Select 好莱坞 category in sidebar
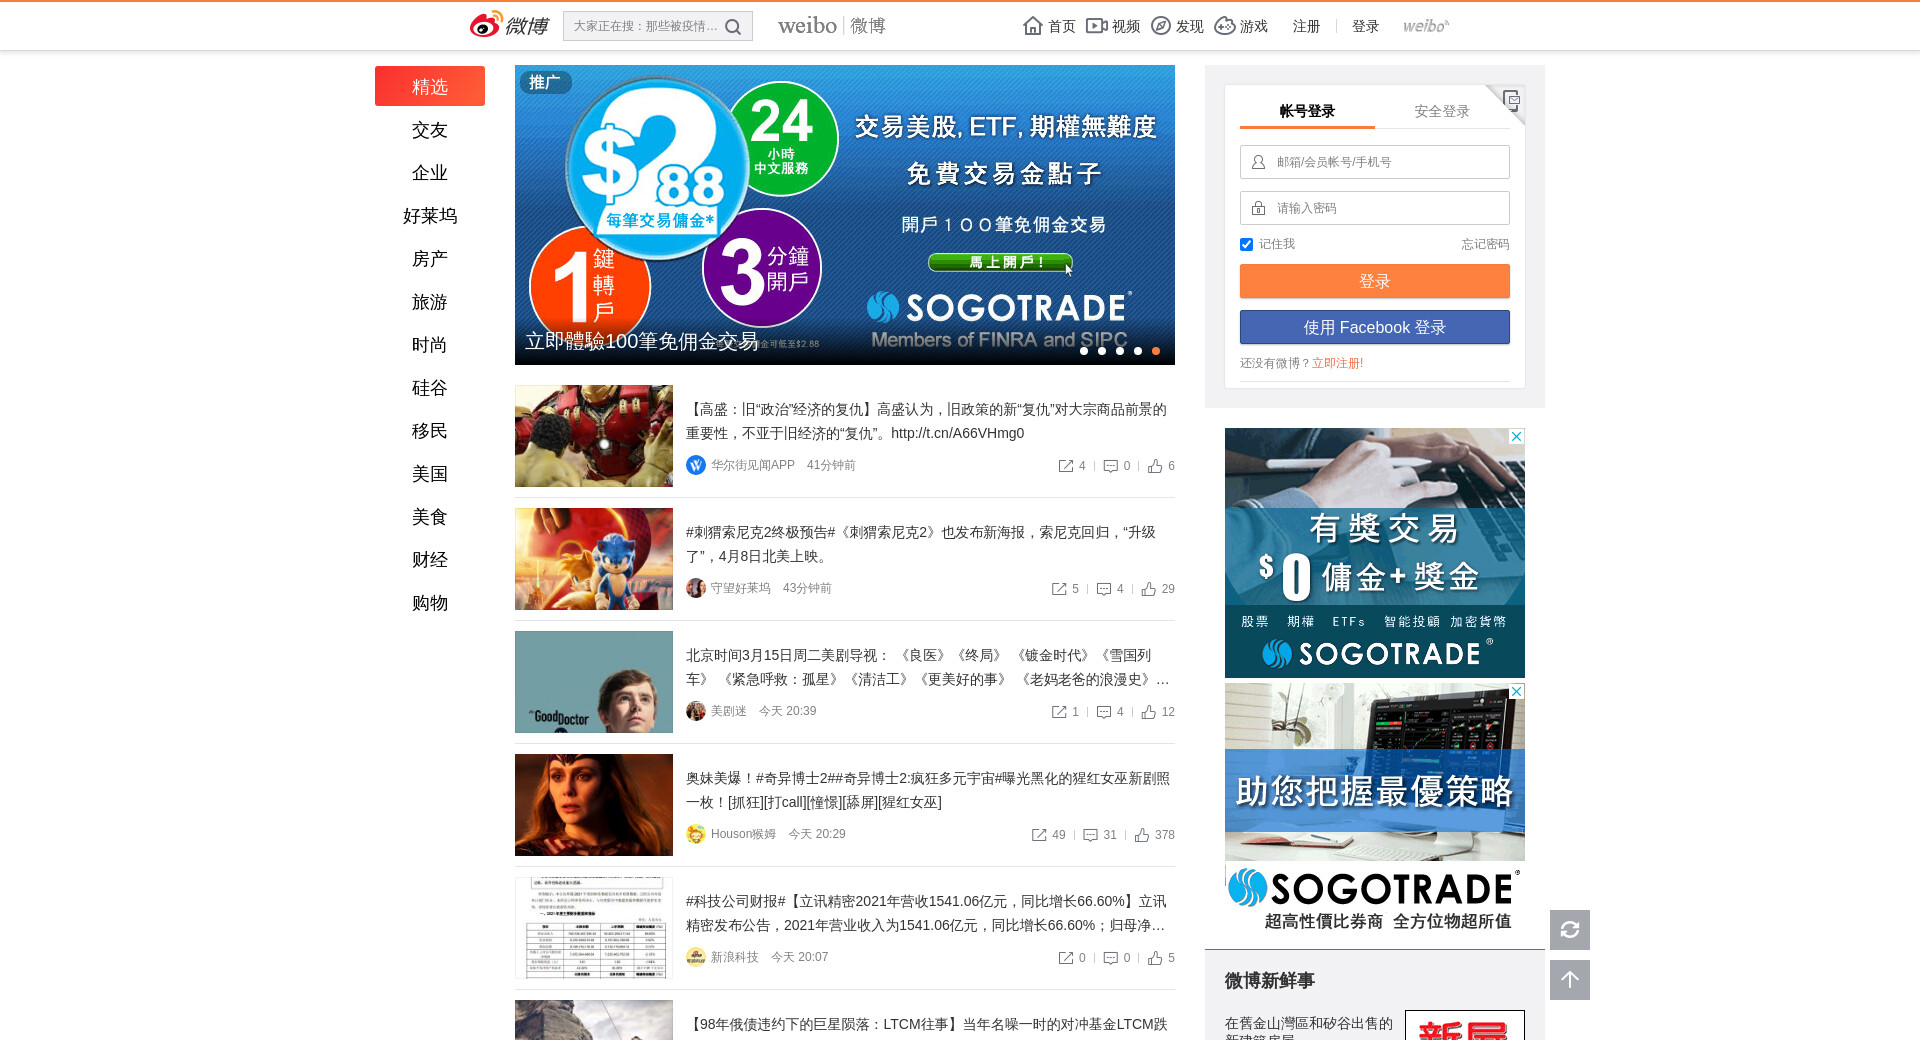1920x1040 pixels. click(x=430, y=216)
